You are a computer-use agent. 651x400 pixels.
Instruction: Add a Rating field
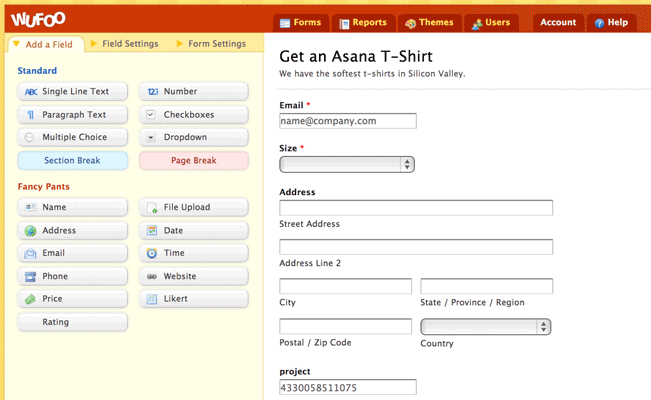click(x=73, y=322)
